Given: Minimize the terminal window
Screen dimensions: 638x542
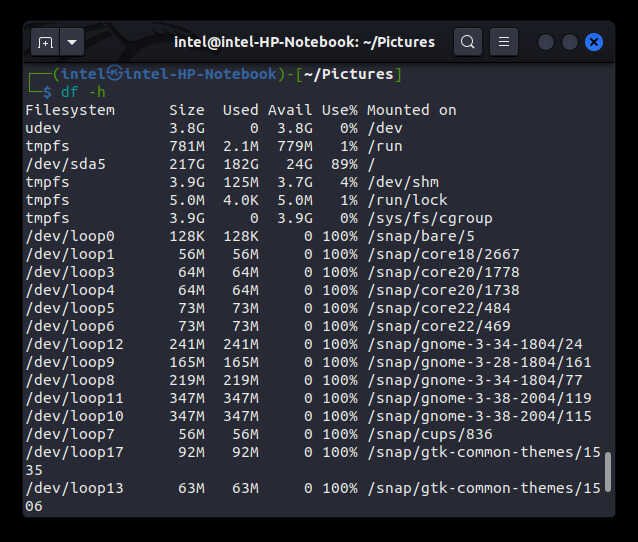Looking at the screenshot, I should (x=546, y=42).
